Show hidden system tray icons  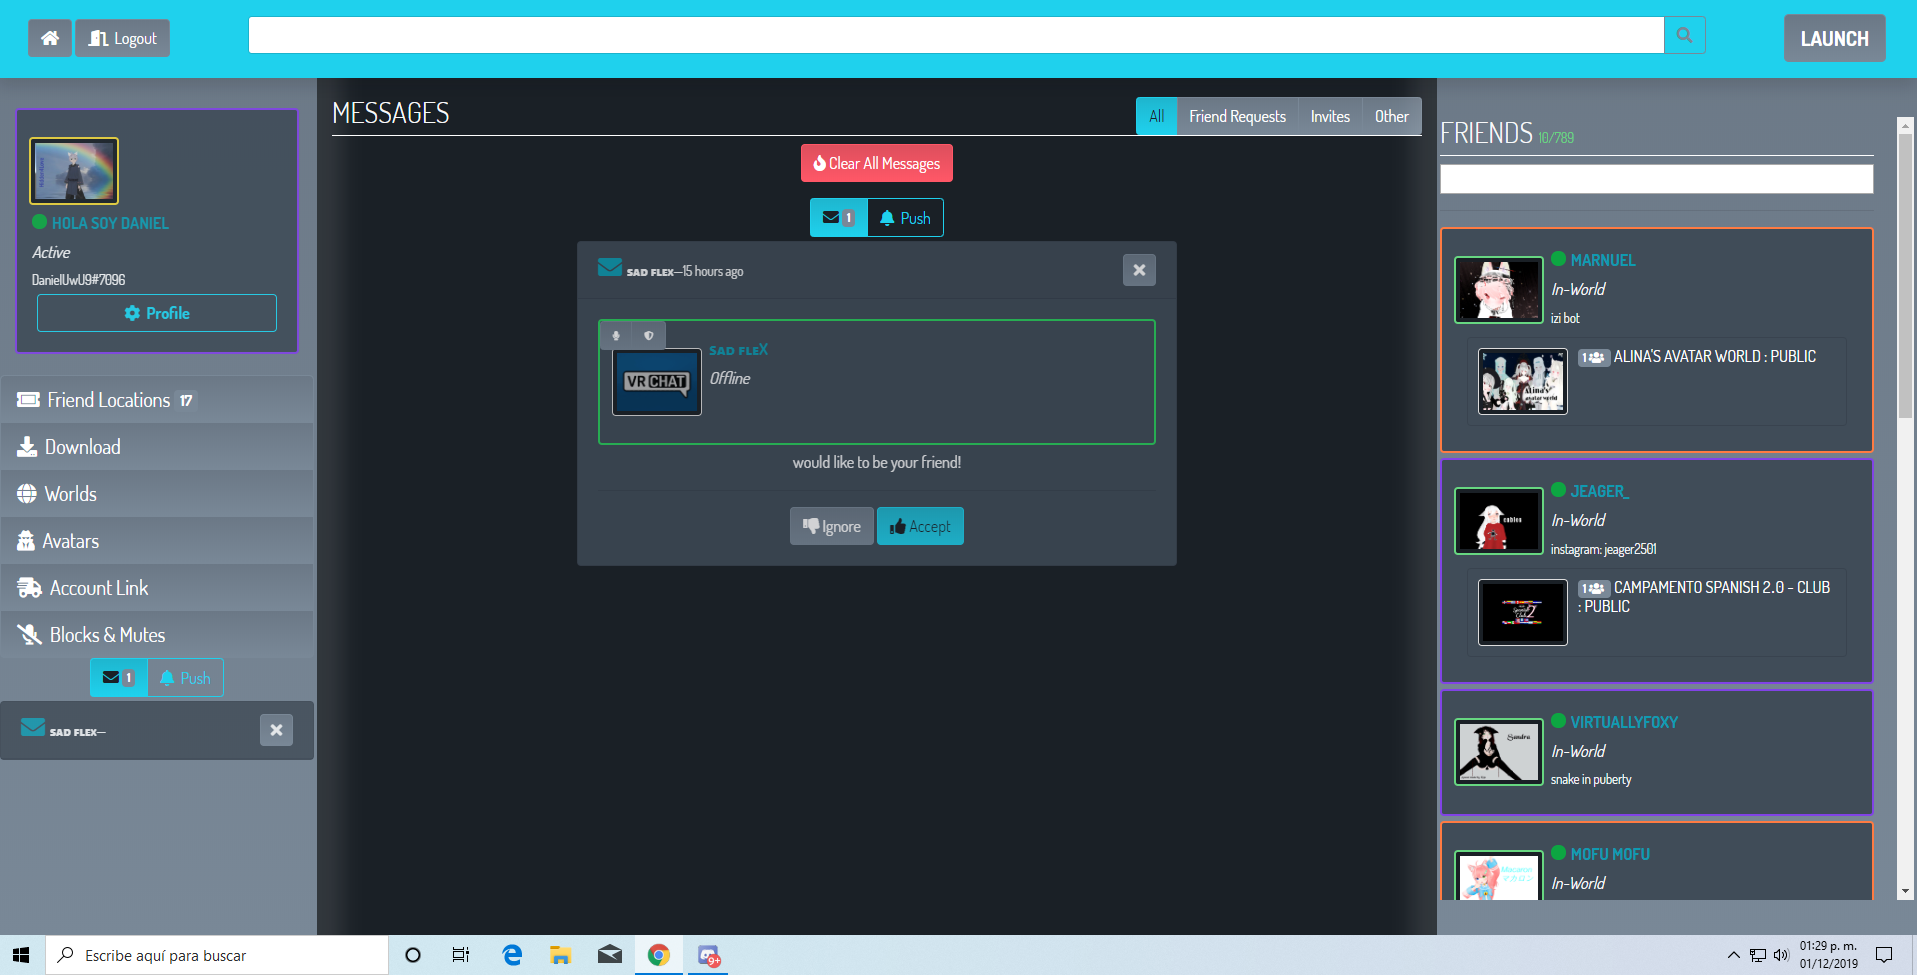(x=1733, y=955)
